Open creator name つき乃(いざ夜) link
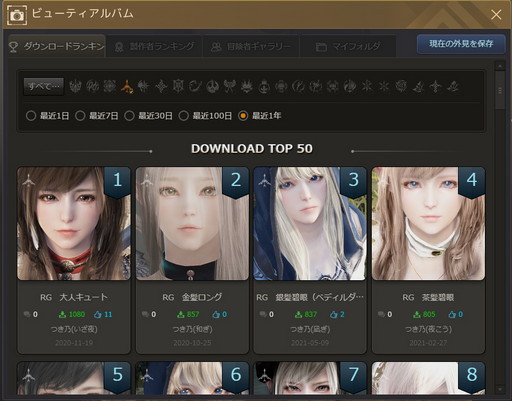The width and height of the screenshot is (512, 401). tap(74, 329)
